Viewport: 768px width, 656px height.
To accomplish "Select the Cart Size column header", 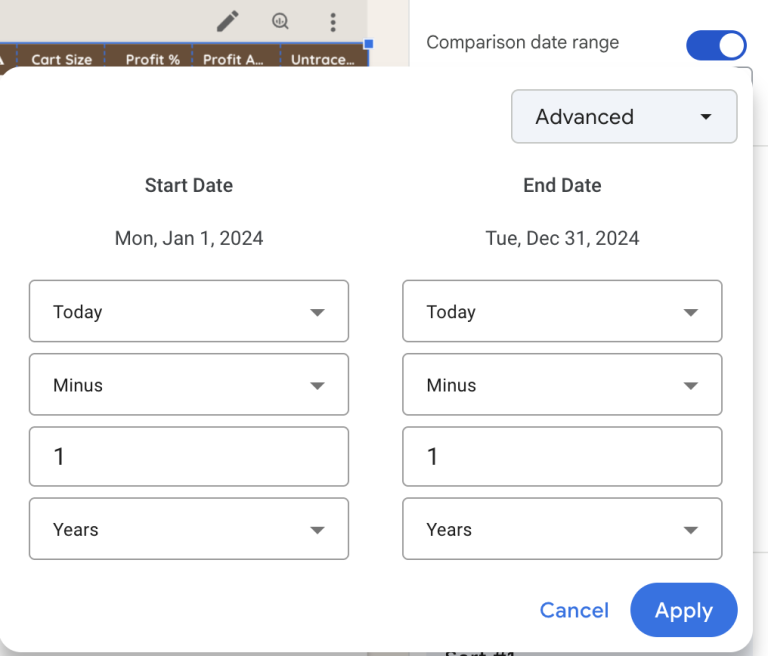I will tap(61, 59).
